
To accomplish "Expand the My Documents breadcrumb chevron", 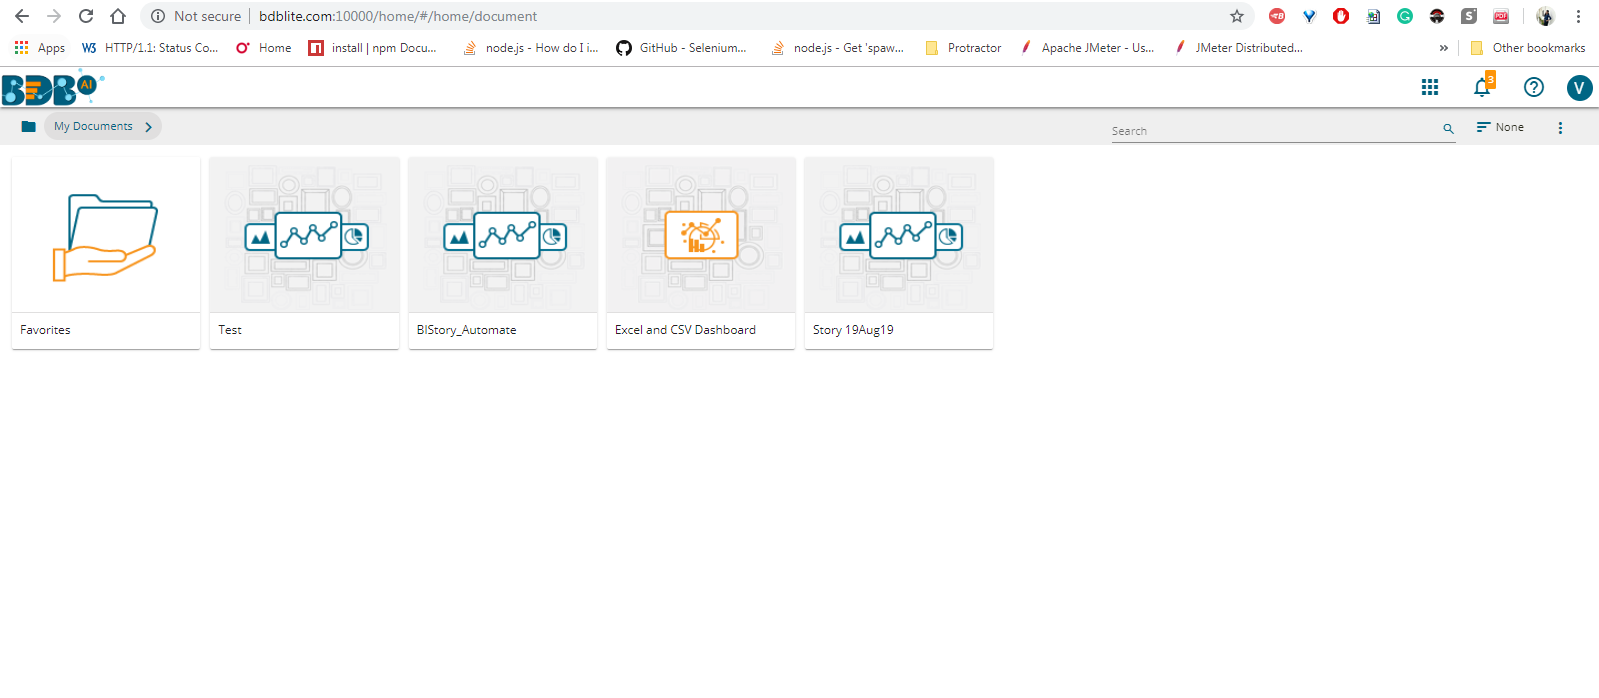I will point(149,127).
